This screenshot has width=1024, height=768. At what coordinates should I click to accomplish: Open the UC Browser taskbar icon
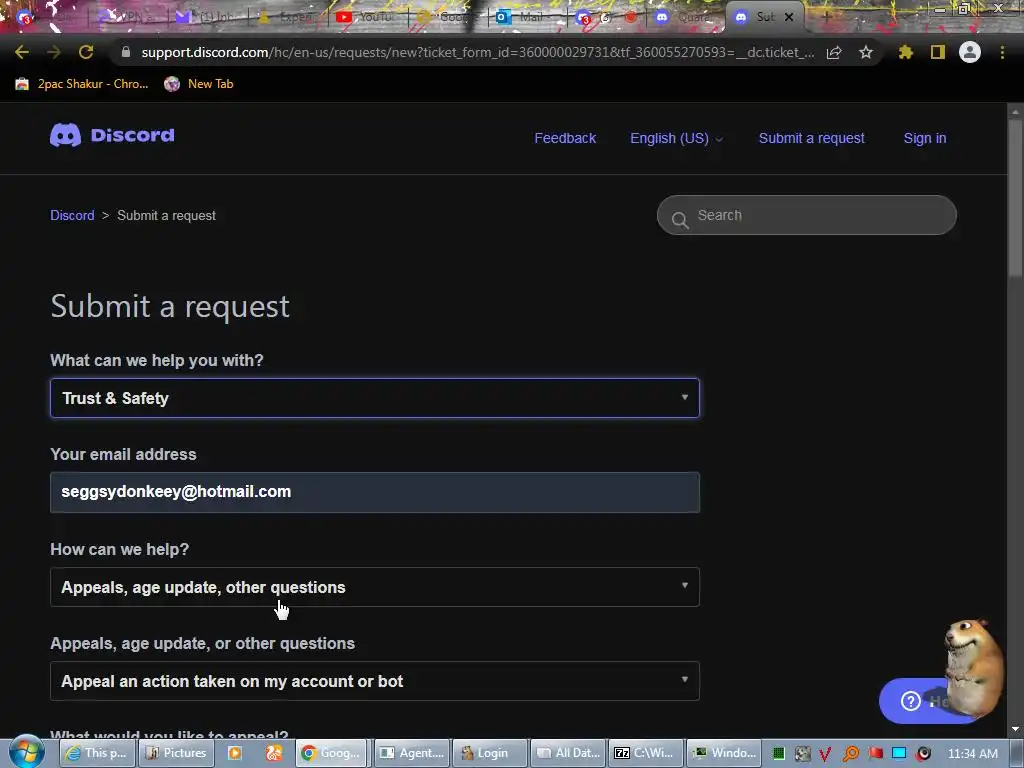click(274, 753)
